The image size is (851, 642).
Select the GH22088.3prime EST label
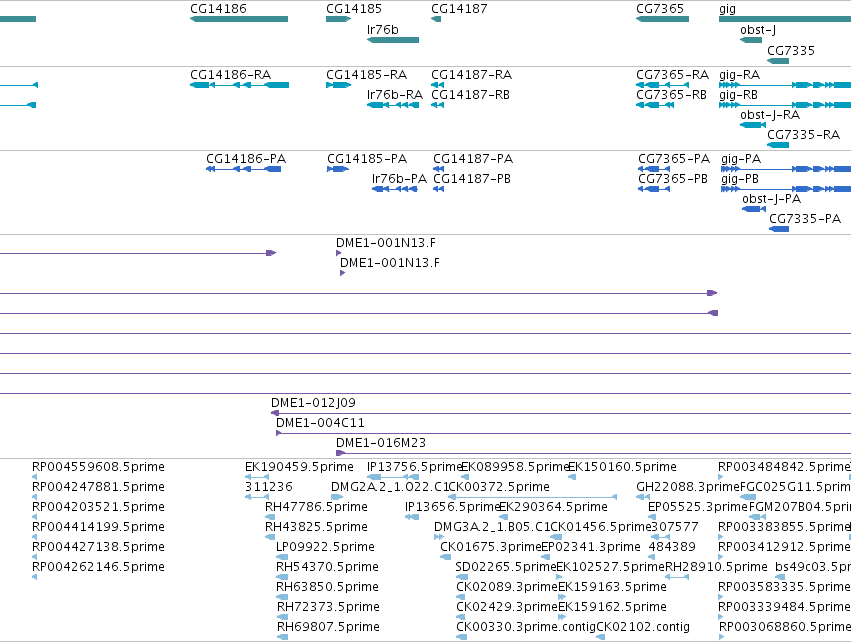(688, 487)
